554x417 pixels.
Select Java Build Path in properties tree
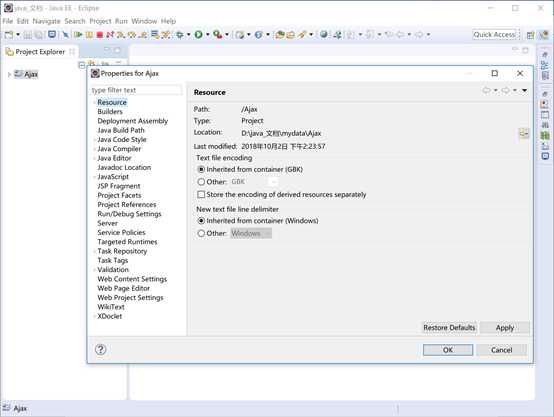pos(121,130)
